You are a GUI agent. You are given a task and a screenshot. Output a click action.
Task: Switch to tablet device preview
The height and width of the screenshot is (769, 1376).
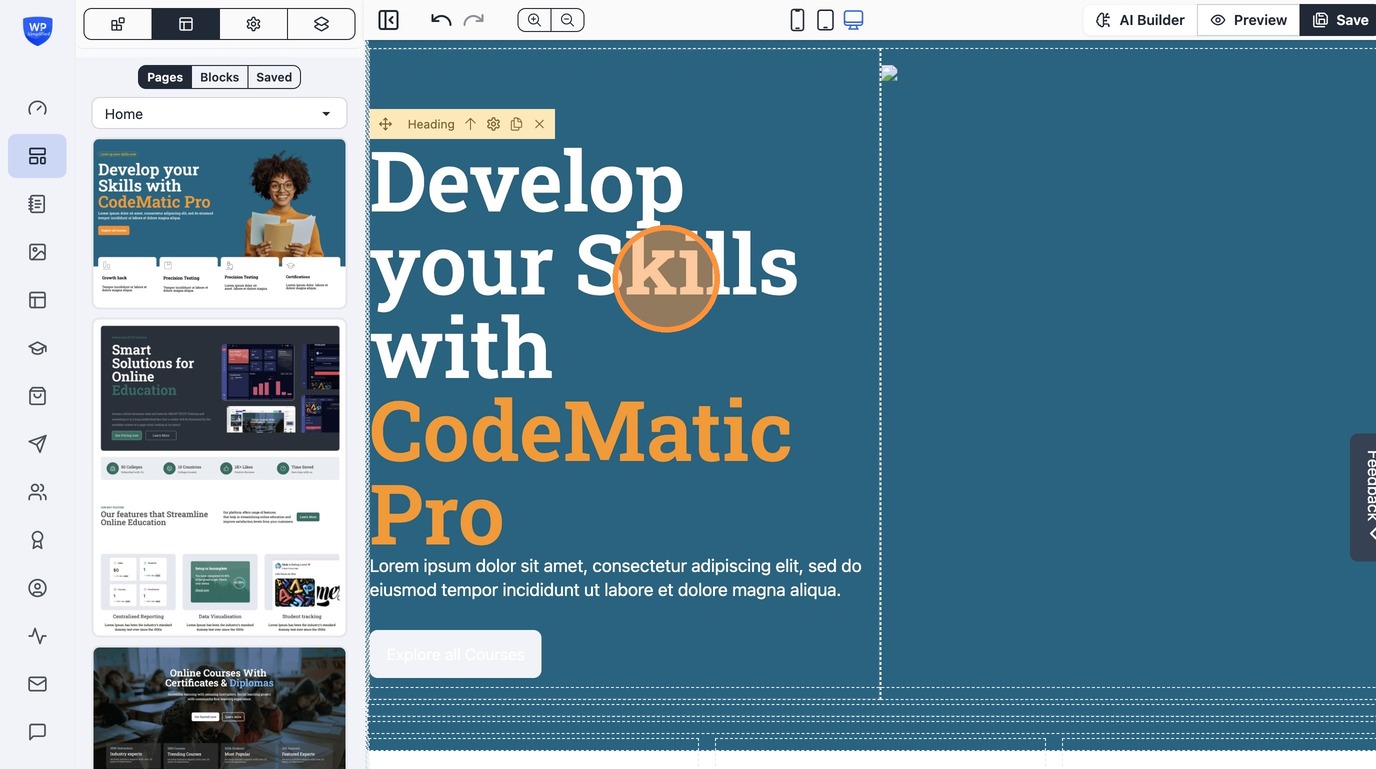pyautogui.click(x=825, y=20)
